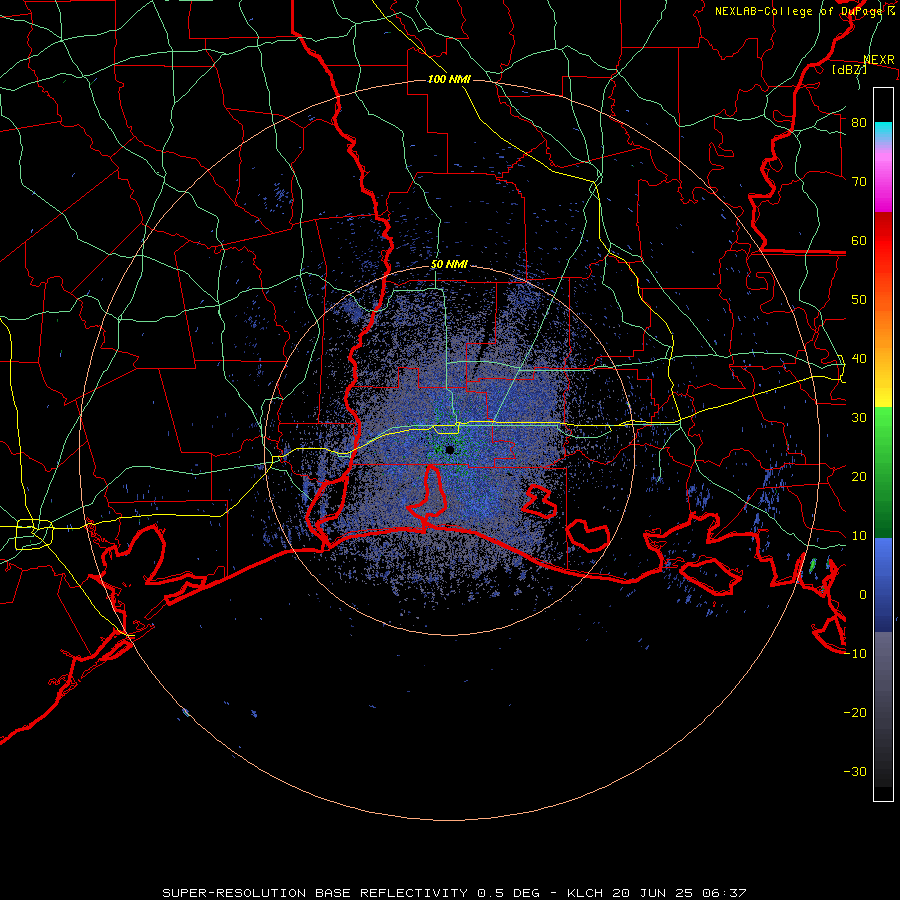
Task: Pick the cyan top segment of color bar
Action: (883, 131)
